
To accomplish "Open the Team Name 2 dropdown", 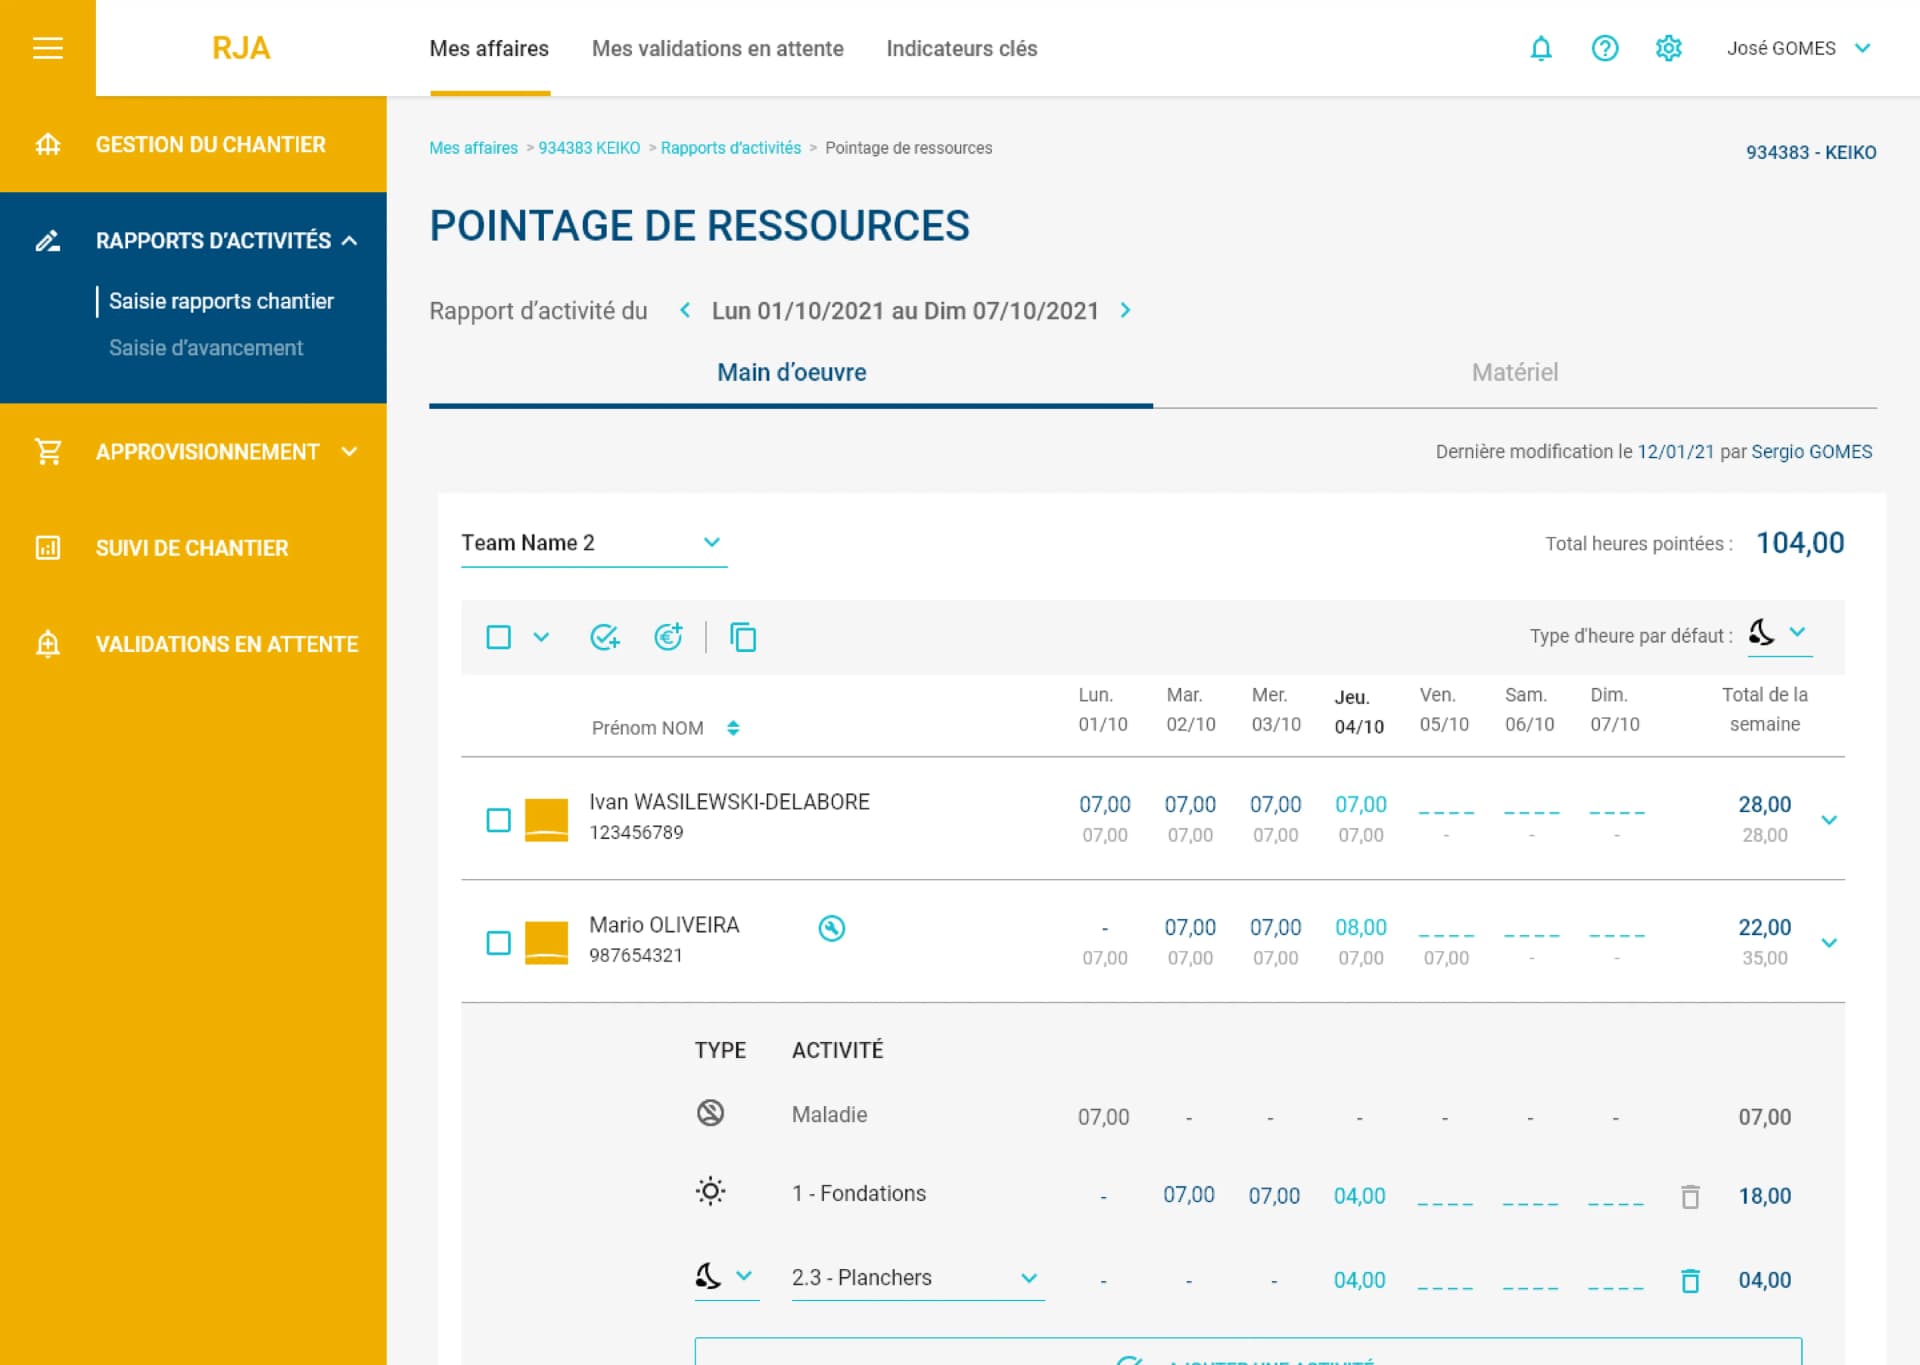I will click(x=594, y=543).
